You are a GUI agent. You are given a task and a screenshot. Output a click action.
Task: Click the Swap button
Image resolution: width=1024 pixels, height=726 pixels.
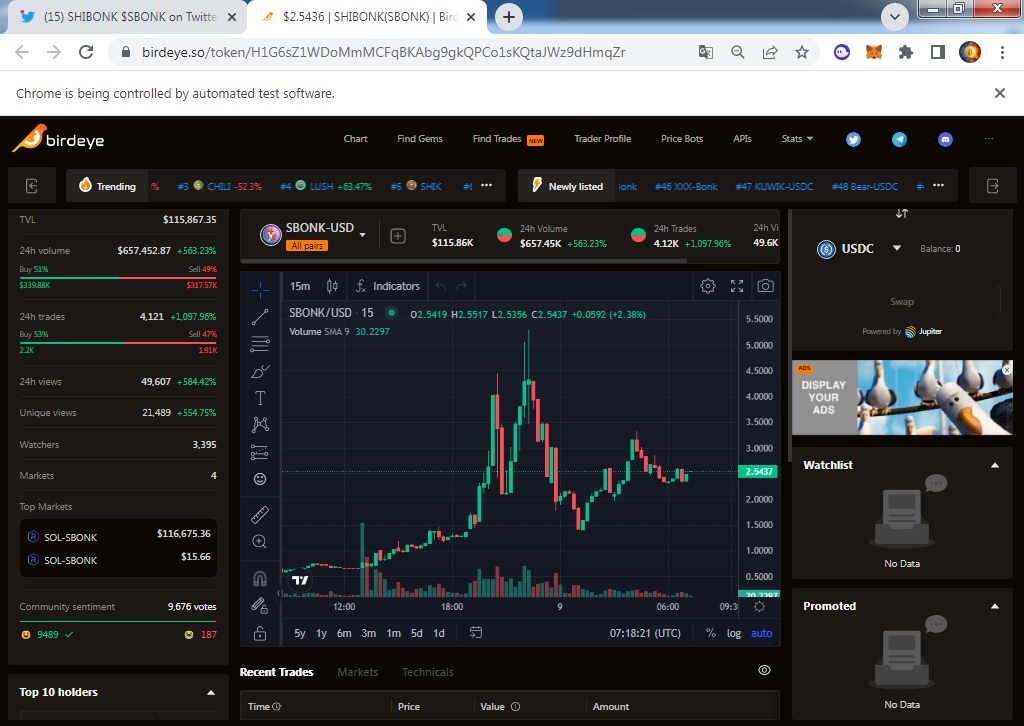pos(902,302)
